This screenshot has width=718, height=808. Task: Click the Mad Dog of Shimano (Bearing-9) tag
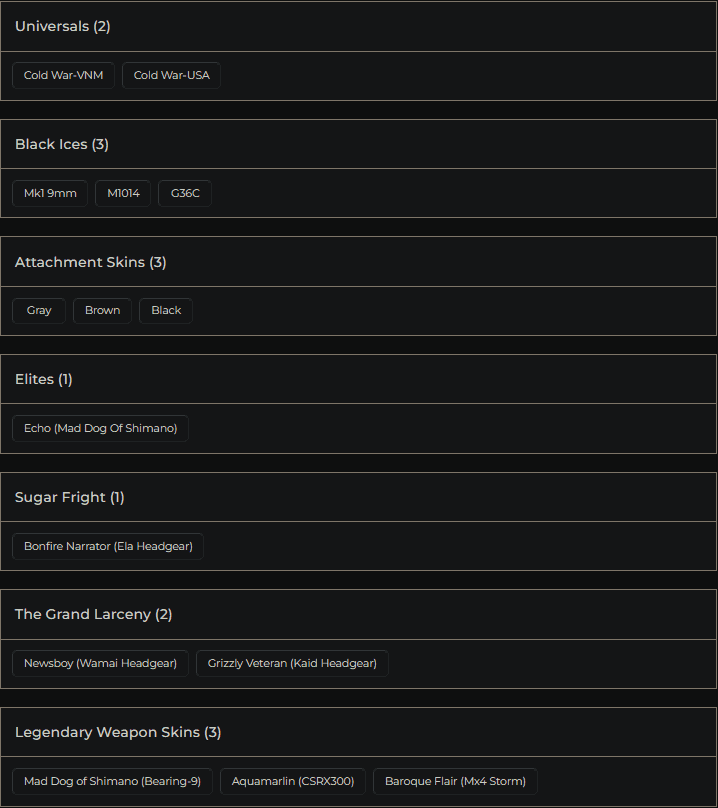point(112,781)
